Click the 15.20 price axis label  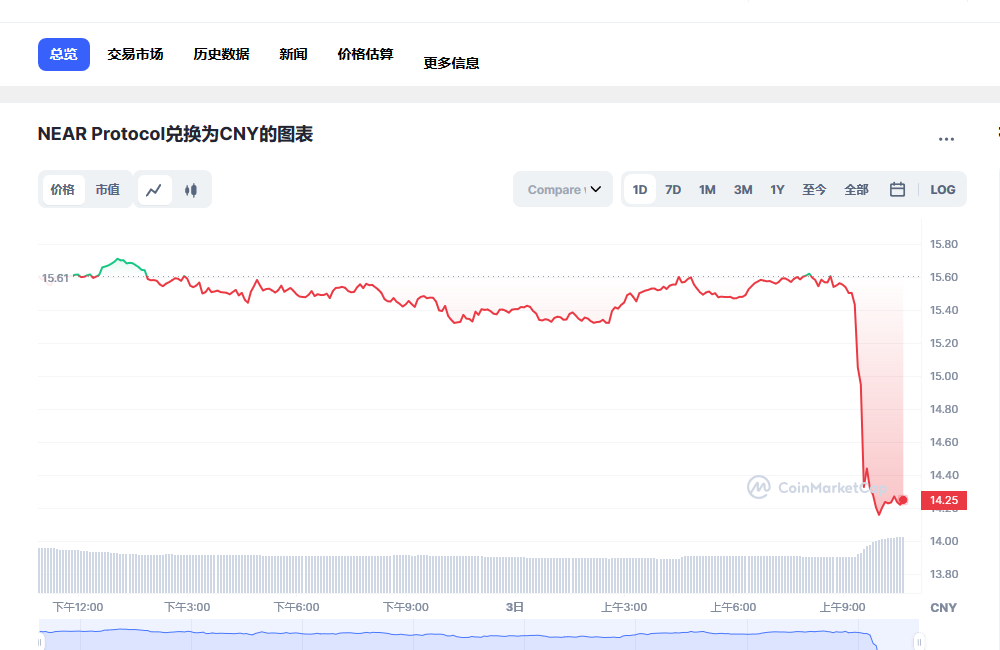click(x=944, y=343)
